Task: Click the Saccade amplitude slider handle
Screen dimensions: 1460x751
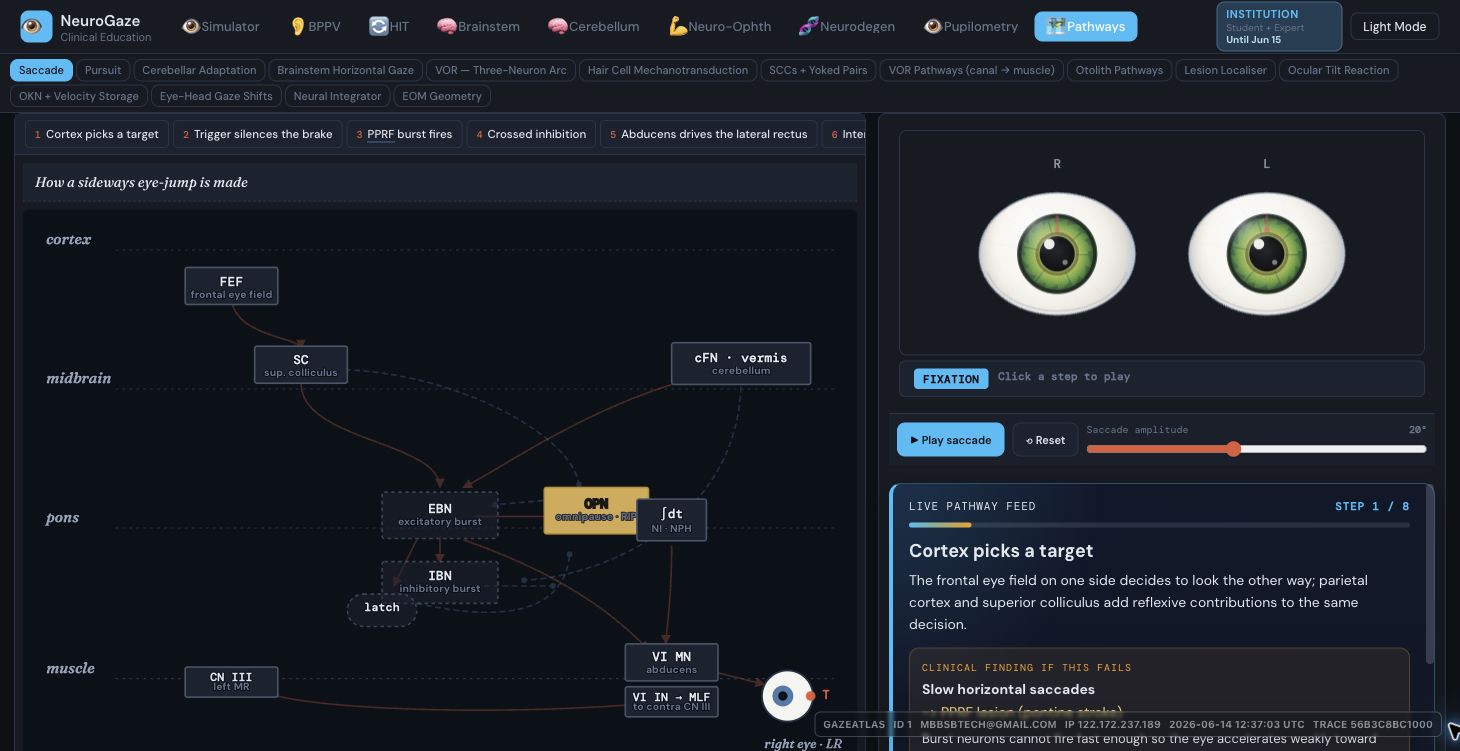Action: [x=1234, y=449]
